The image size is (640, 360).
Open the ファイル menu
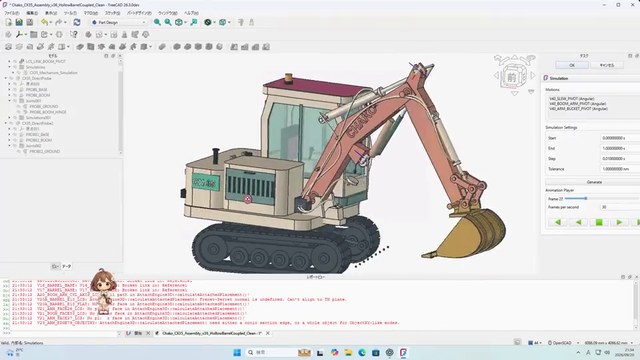pos(11,13)
